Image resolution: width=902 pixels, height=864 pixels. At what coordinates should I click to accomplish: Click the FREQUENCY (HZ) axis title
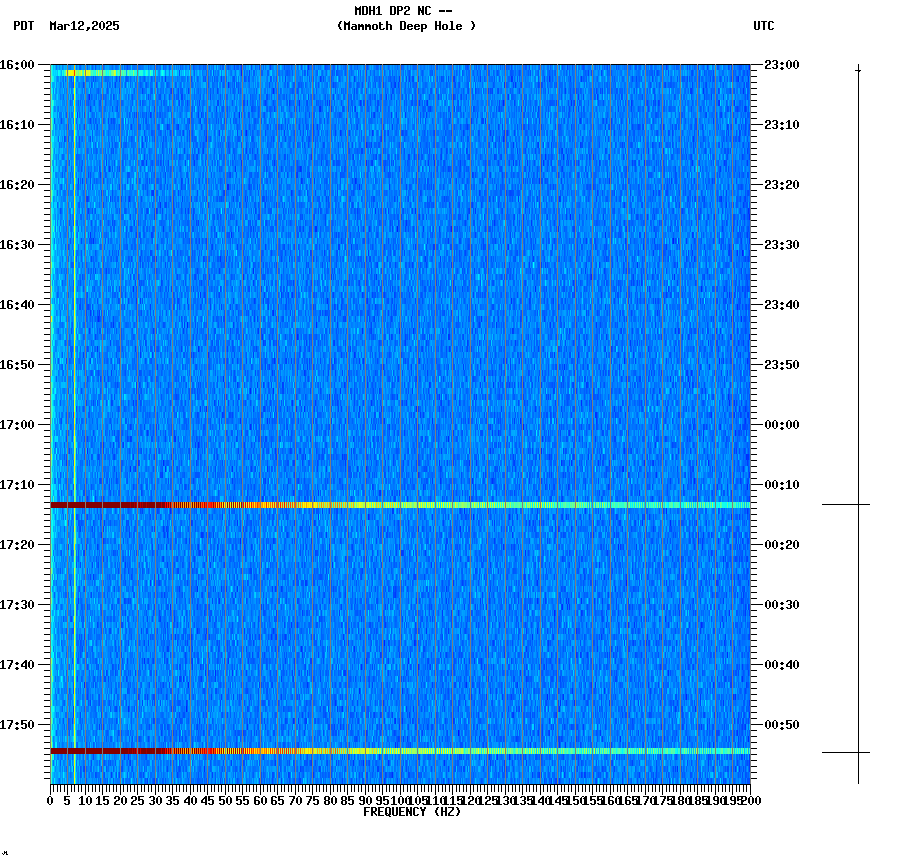[x=412, y=812]
